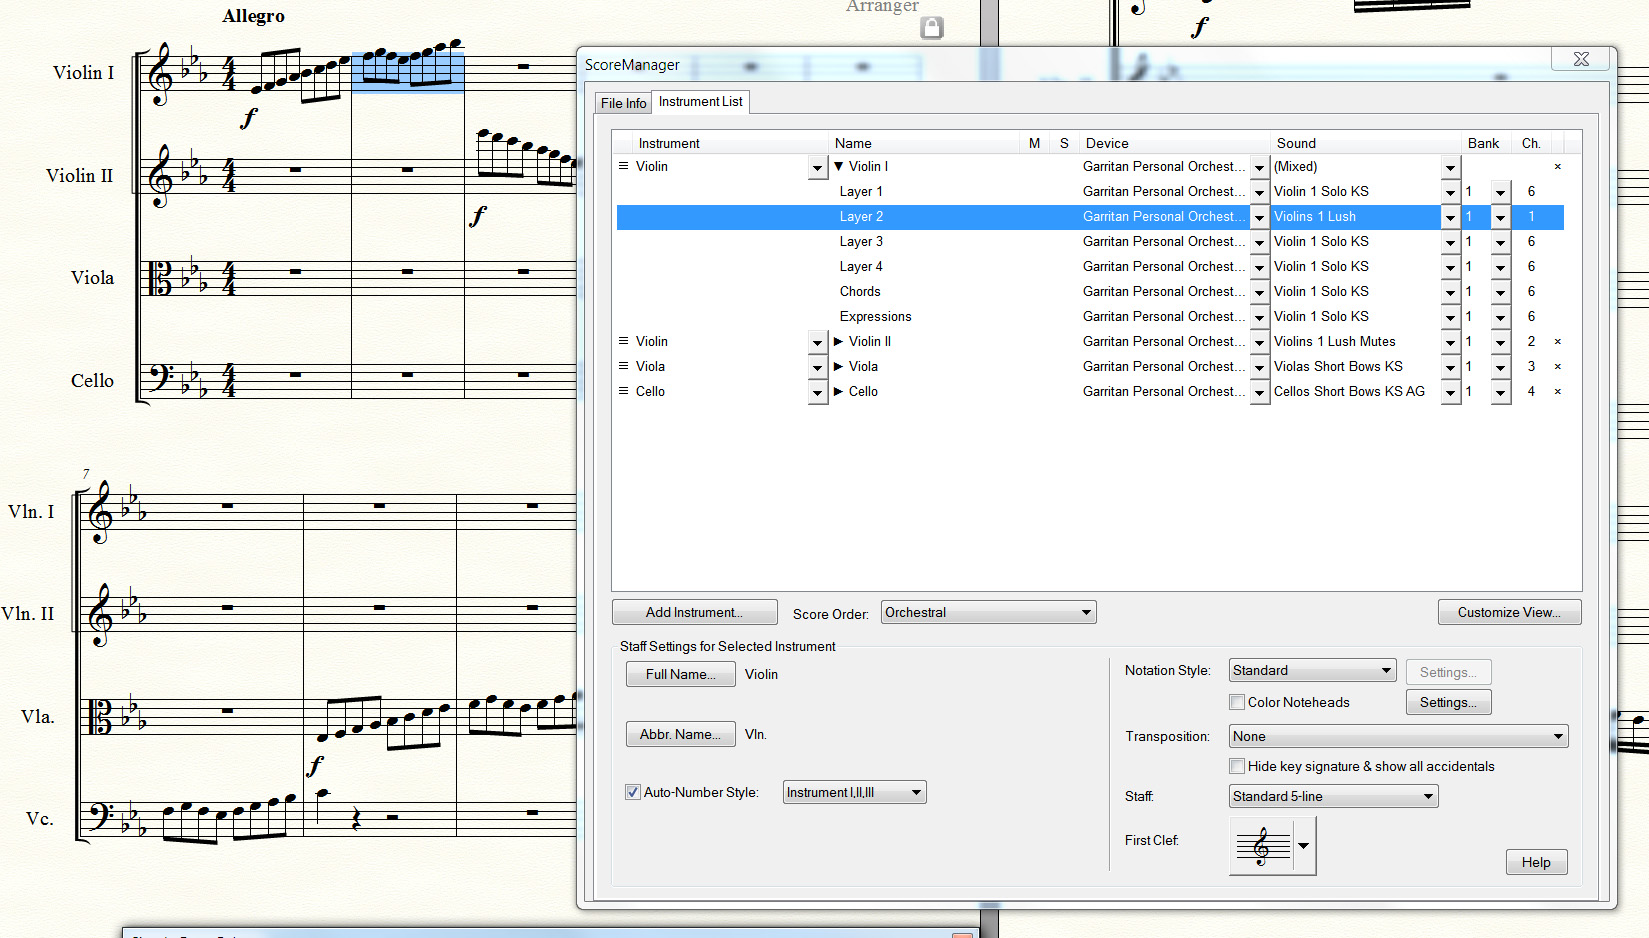The width and height of the screenshot is (1649, 938).
Task: Select the Layer 3 row
Action: coord(861,241)
